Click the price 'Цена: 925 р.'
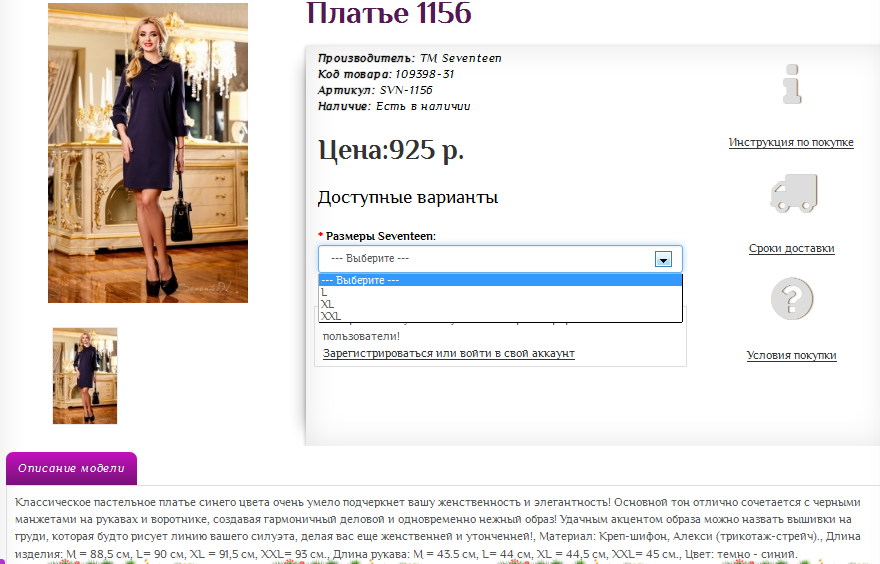This screenshot has width=880, height=564. tap(391, 151)
